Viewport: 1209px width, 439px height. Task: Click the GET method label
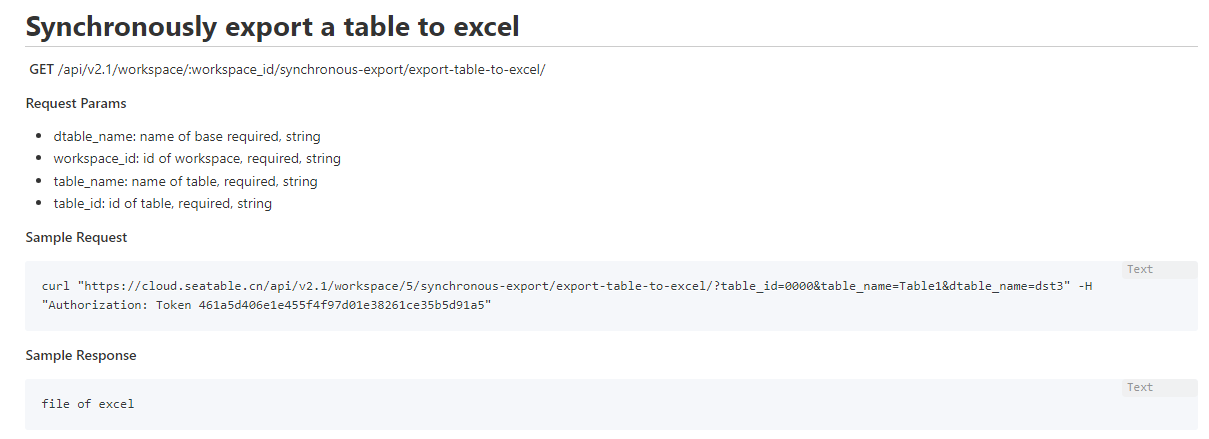(x=41, y=69)
